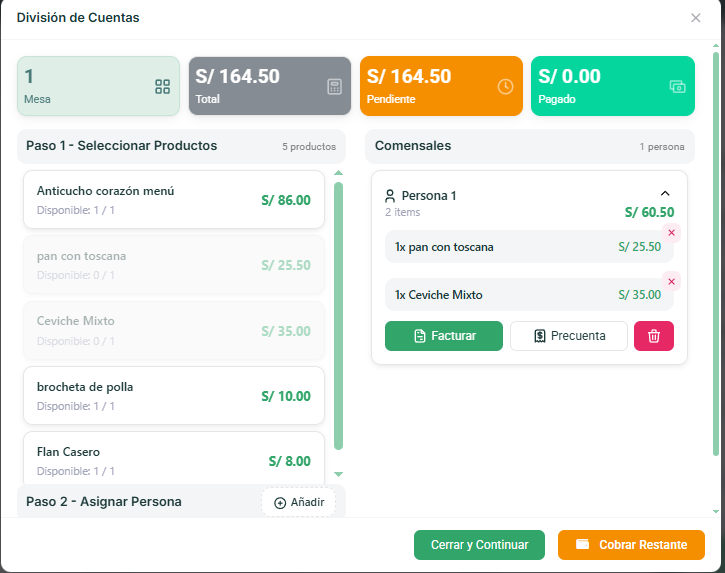
Task: Click the document icon on Facturar
Action: click(420, 336)
